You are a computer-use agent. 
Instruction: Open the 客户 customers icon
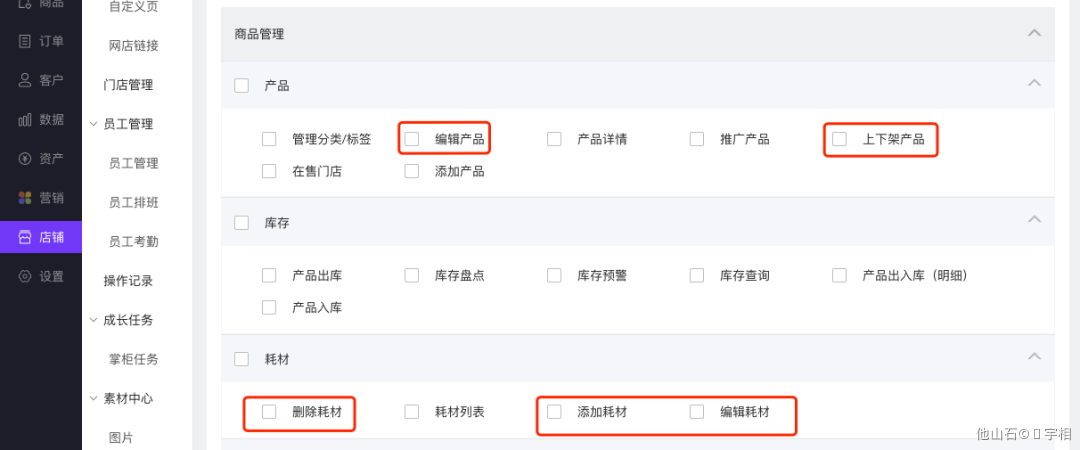tap(25, 80)
